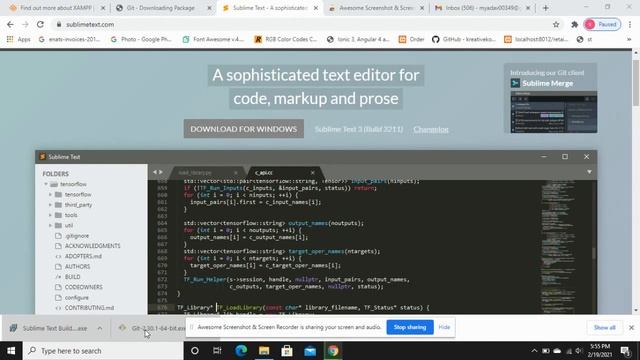
Task: Click the editor tab navigation arrows
Action: tap(158, 172)
